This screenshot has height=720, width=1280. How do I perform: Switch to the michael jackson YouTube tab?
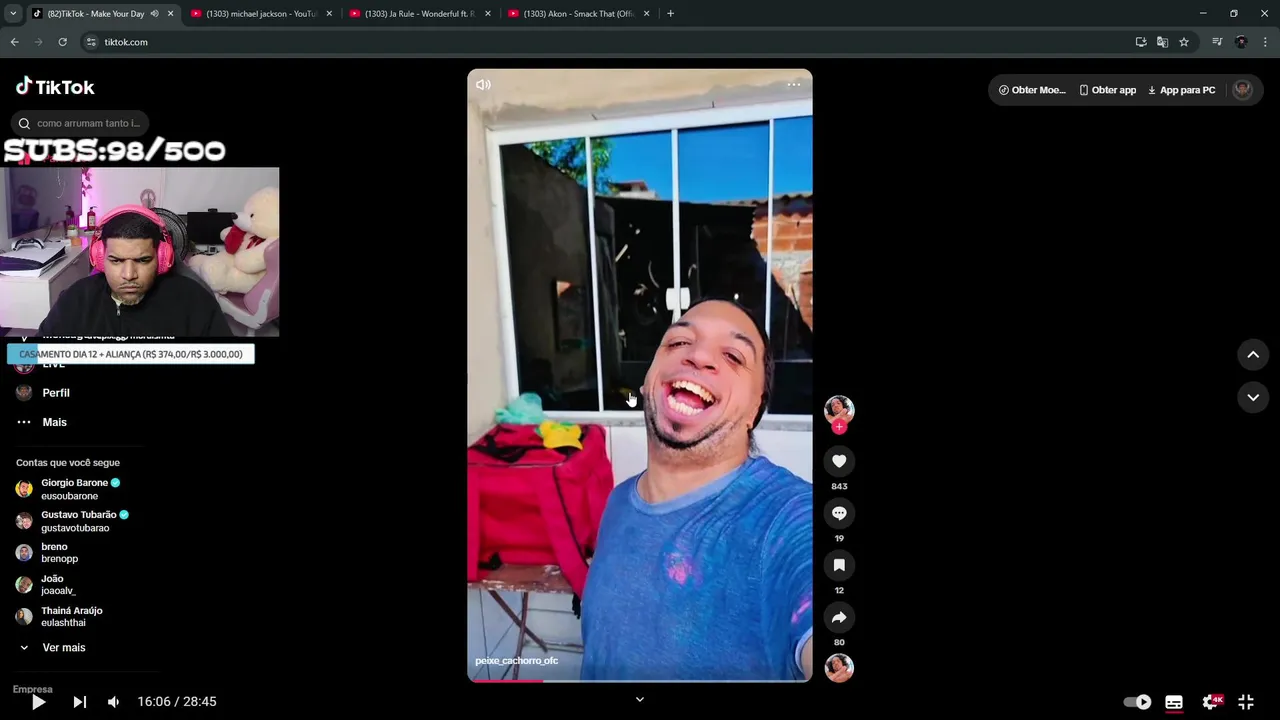[259, 14]
